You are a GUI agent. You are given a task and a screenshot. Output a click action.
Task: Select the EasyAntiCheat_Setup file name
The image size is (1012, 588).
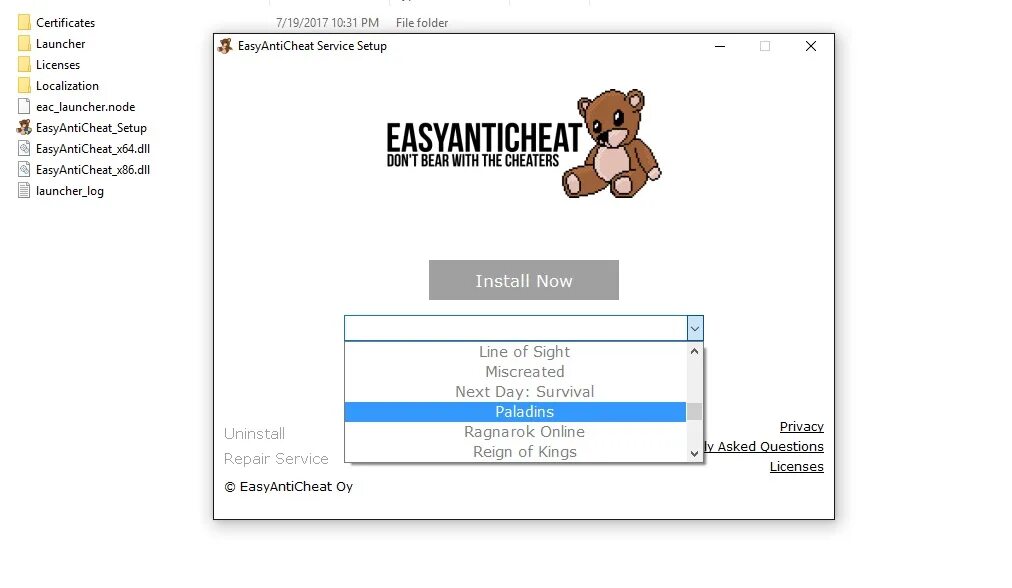point(91,128)
